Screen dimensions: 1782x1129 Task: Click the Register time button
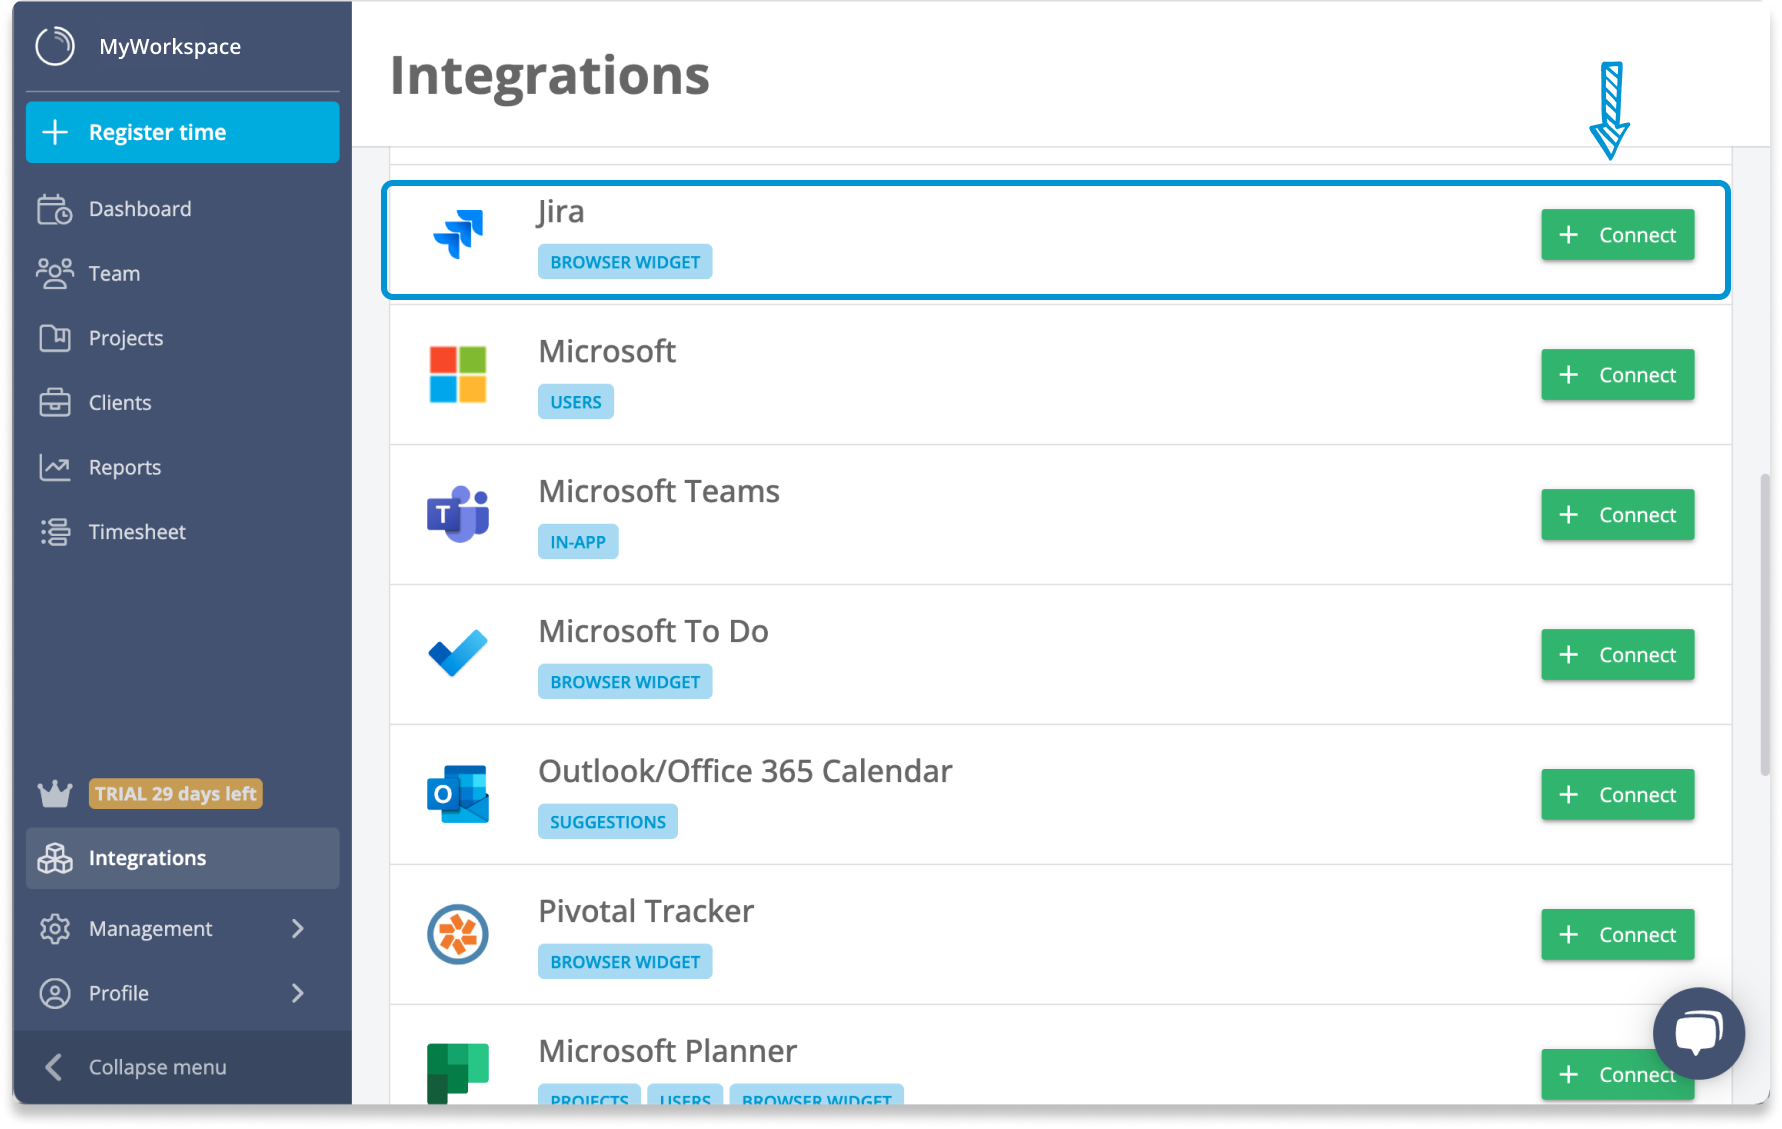(x=182, y=132)
